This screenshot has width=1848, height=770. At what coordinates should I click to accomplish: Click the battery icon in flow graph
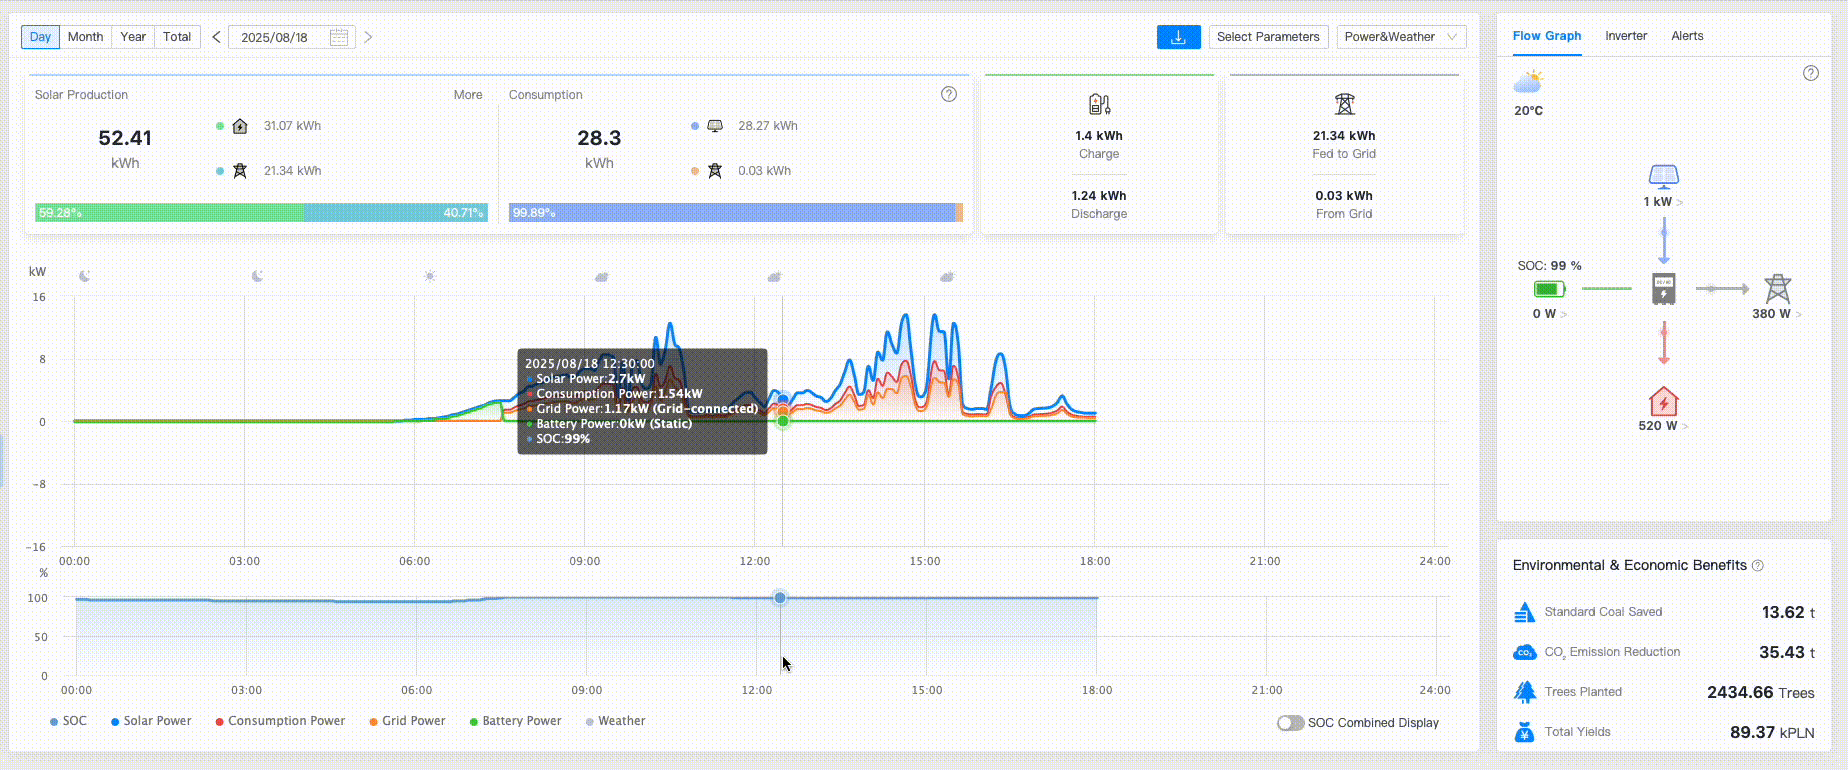pos(1549,289)
